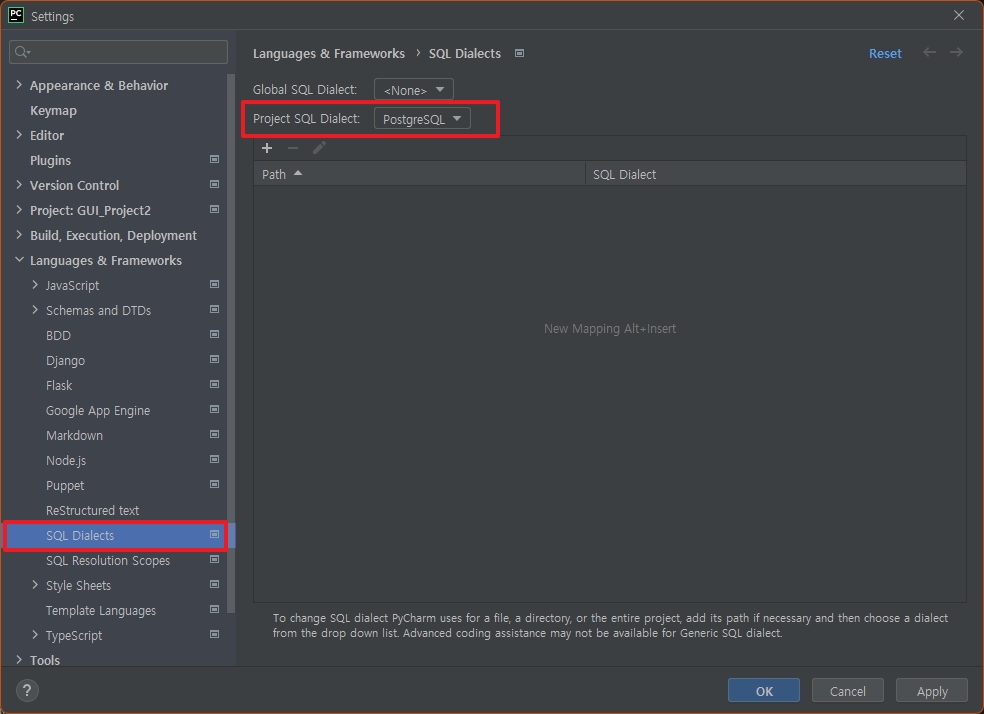Screen dimensions: 984x714
Task: Navigate back with the left arrow
Action: pyautogui.click(x=929, y=53)
